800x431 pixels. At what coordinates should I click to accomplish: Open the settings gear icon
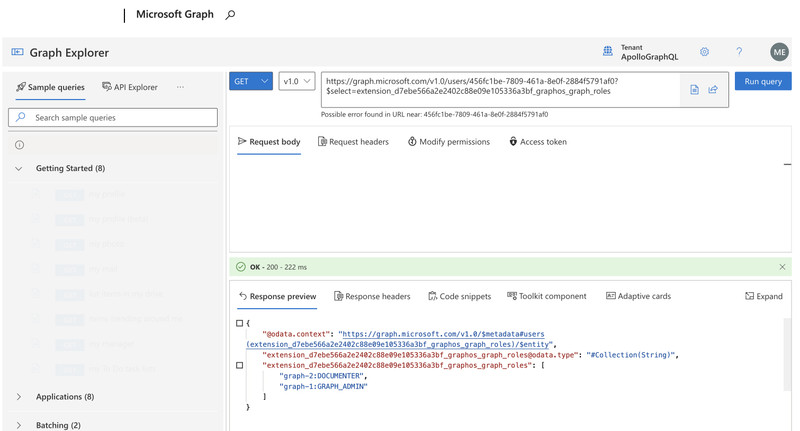(705, 52)
